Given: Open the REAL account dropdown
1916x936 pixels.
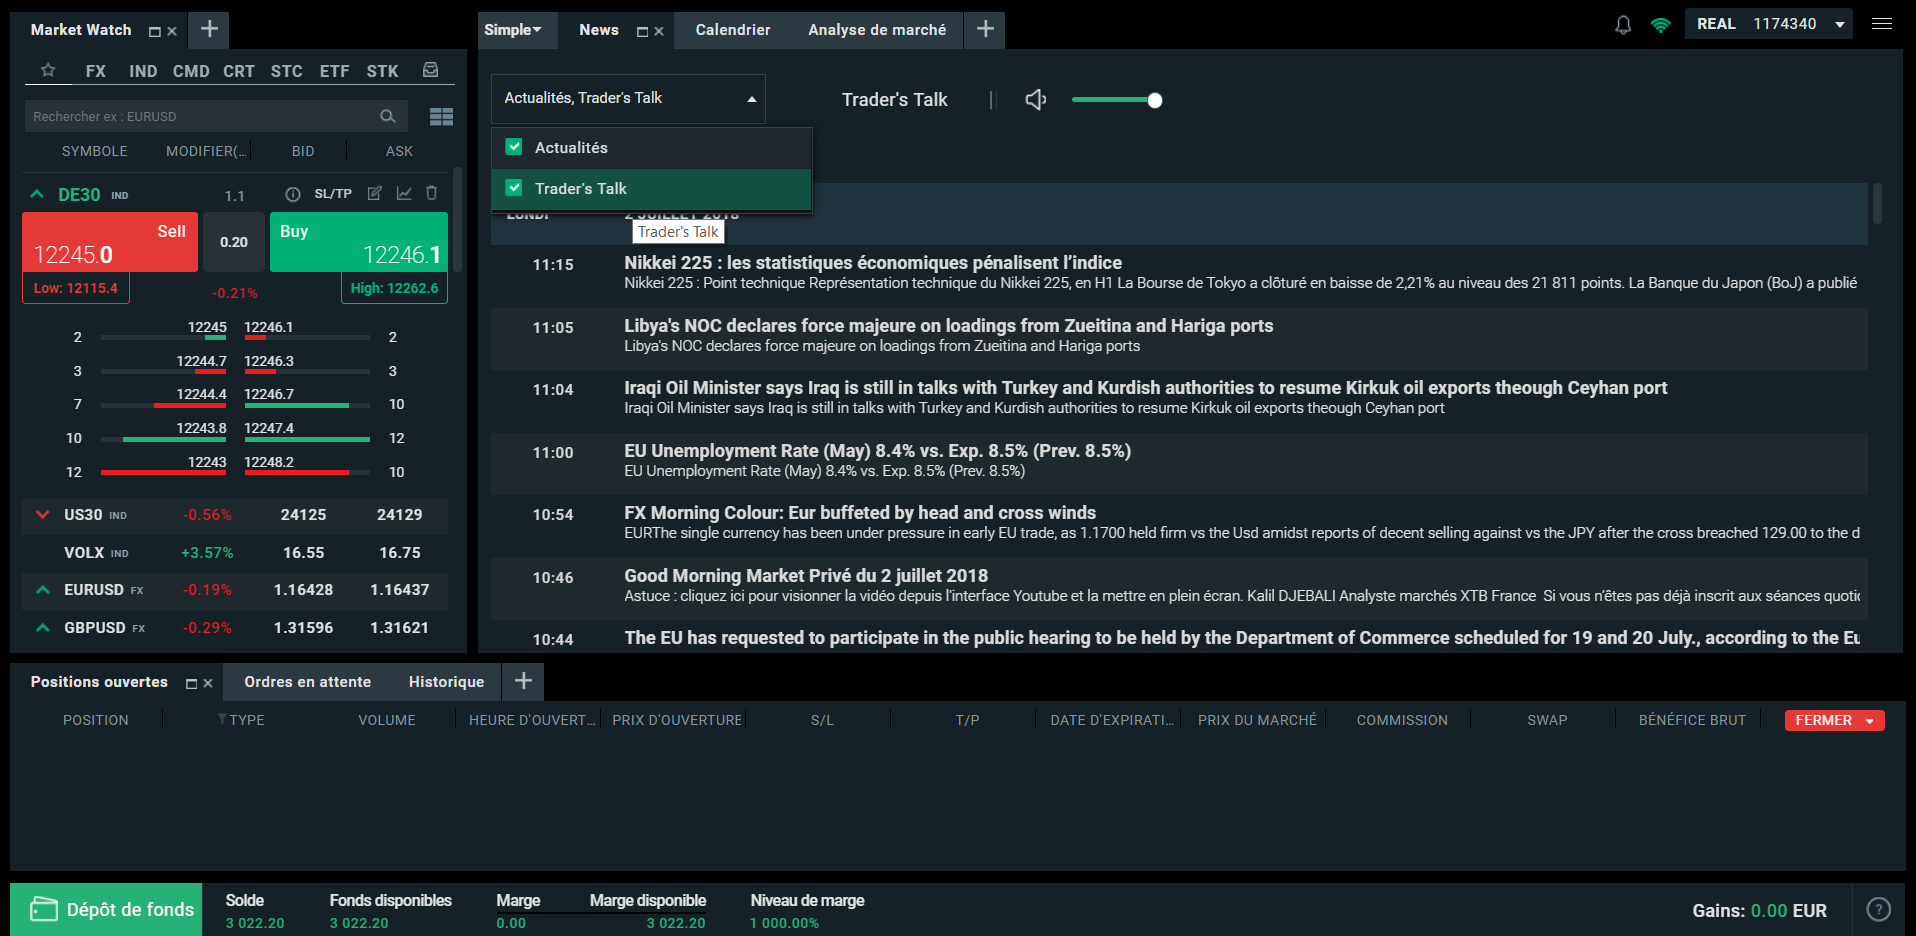Looking at the screenshot, I should [1839, 24].
